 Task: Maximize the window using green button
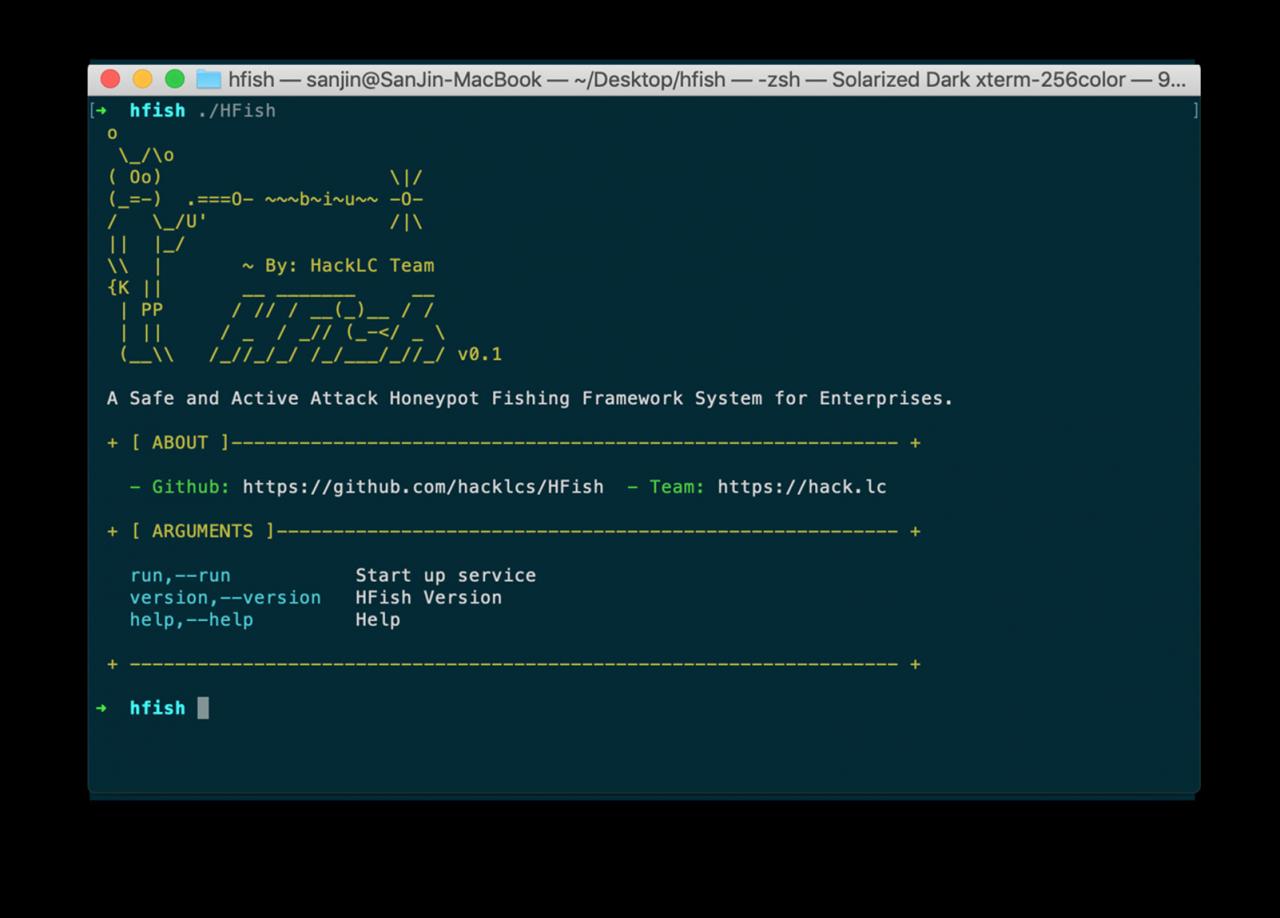(175, 80)
